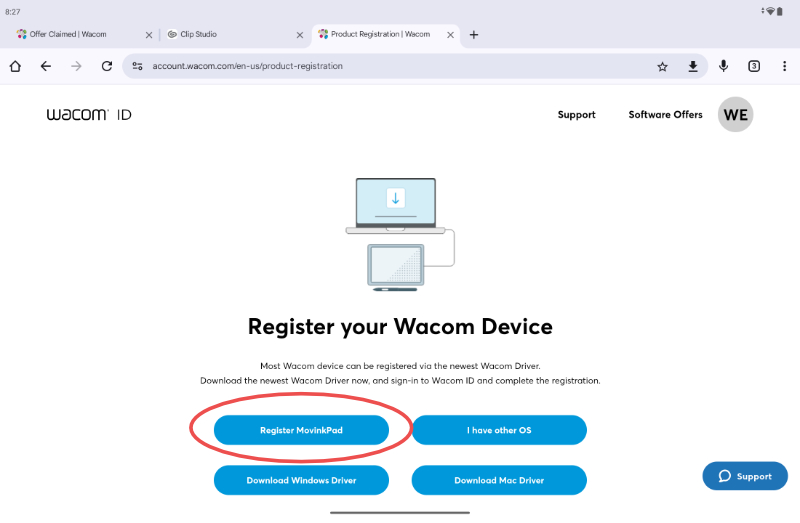Click the Register MovinkPad button
The image size is (800, 523).
click(x=301, y=430)
